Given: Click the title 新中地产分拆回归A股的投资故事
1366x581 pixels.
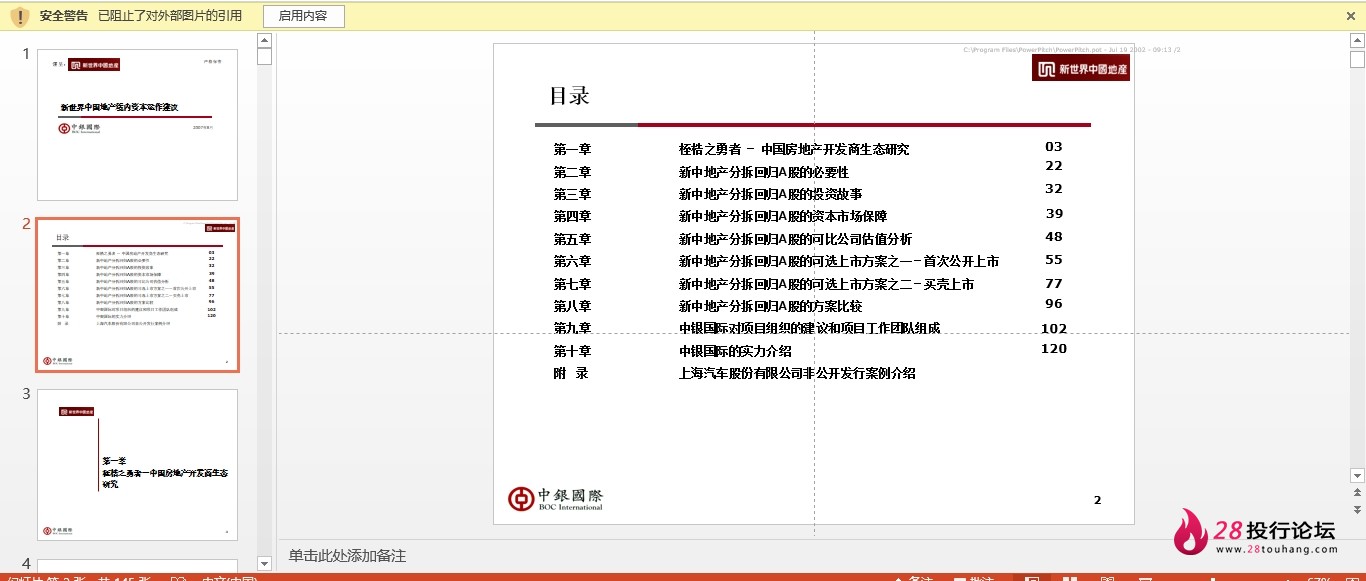Looking at the screenshot, I should point(771,194).
